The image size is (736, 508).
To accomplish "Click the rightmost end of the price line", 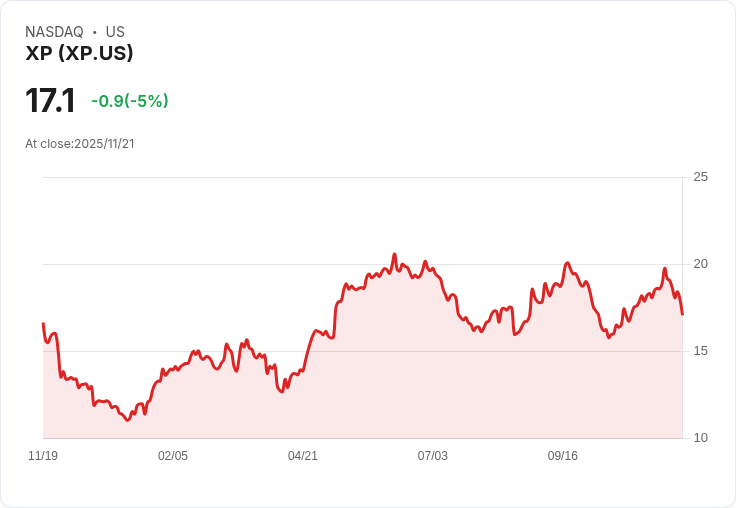I will click(x=682, y=314).
